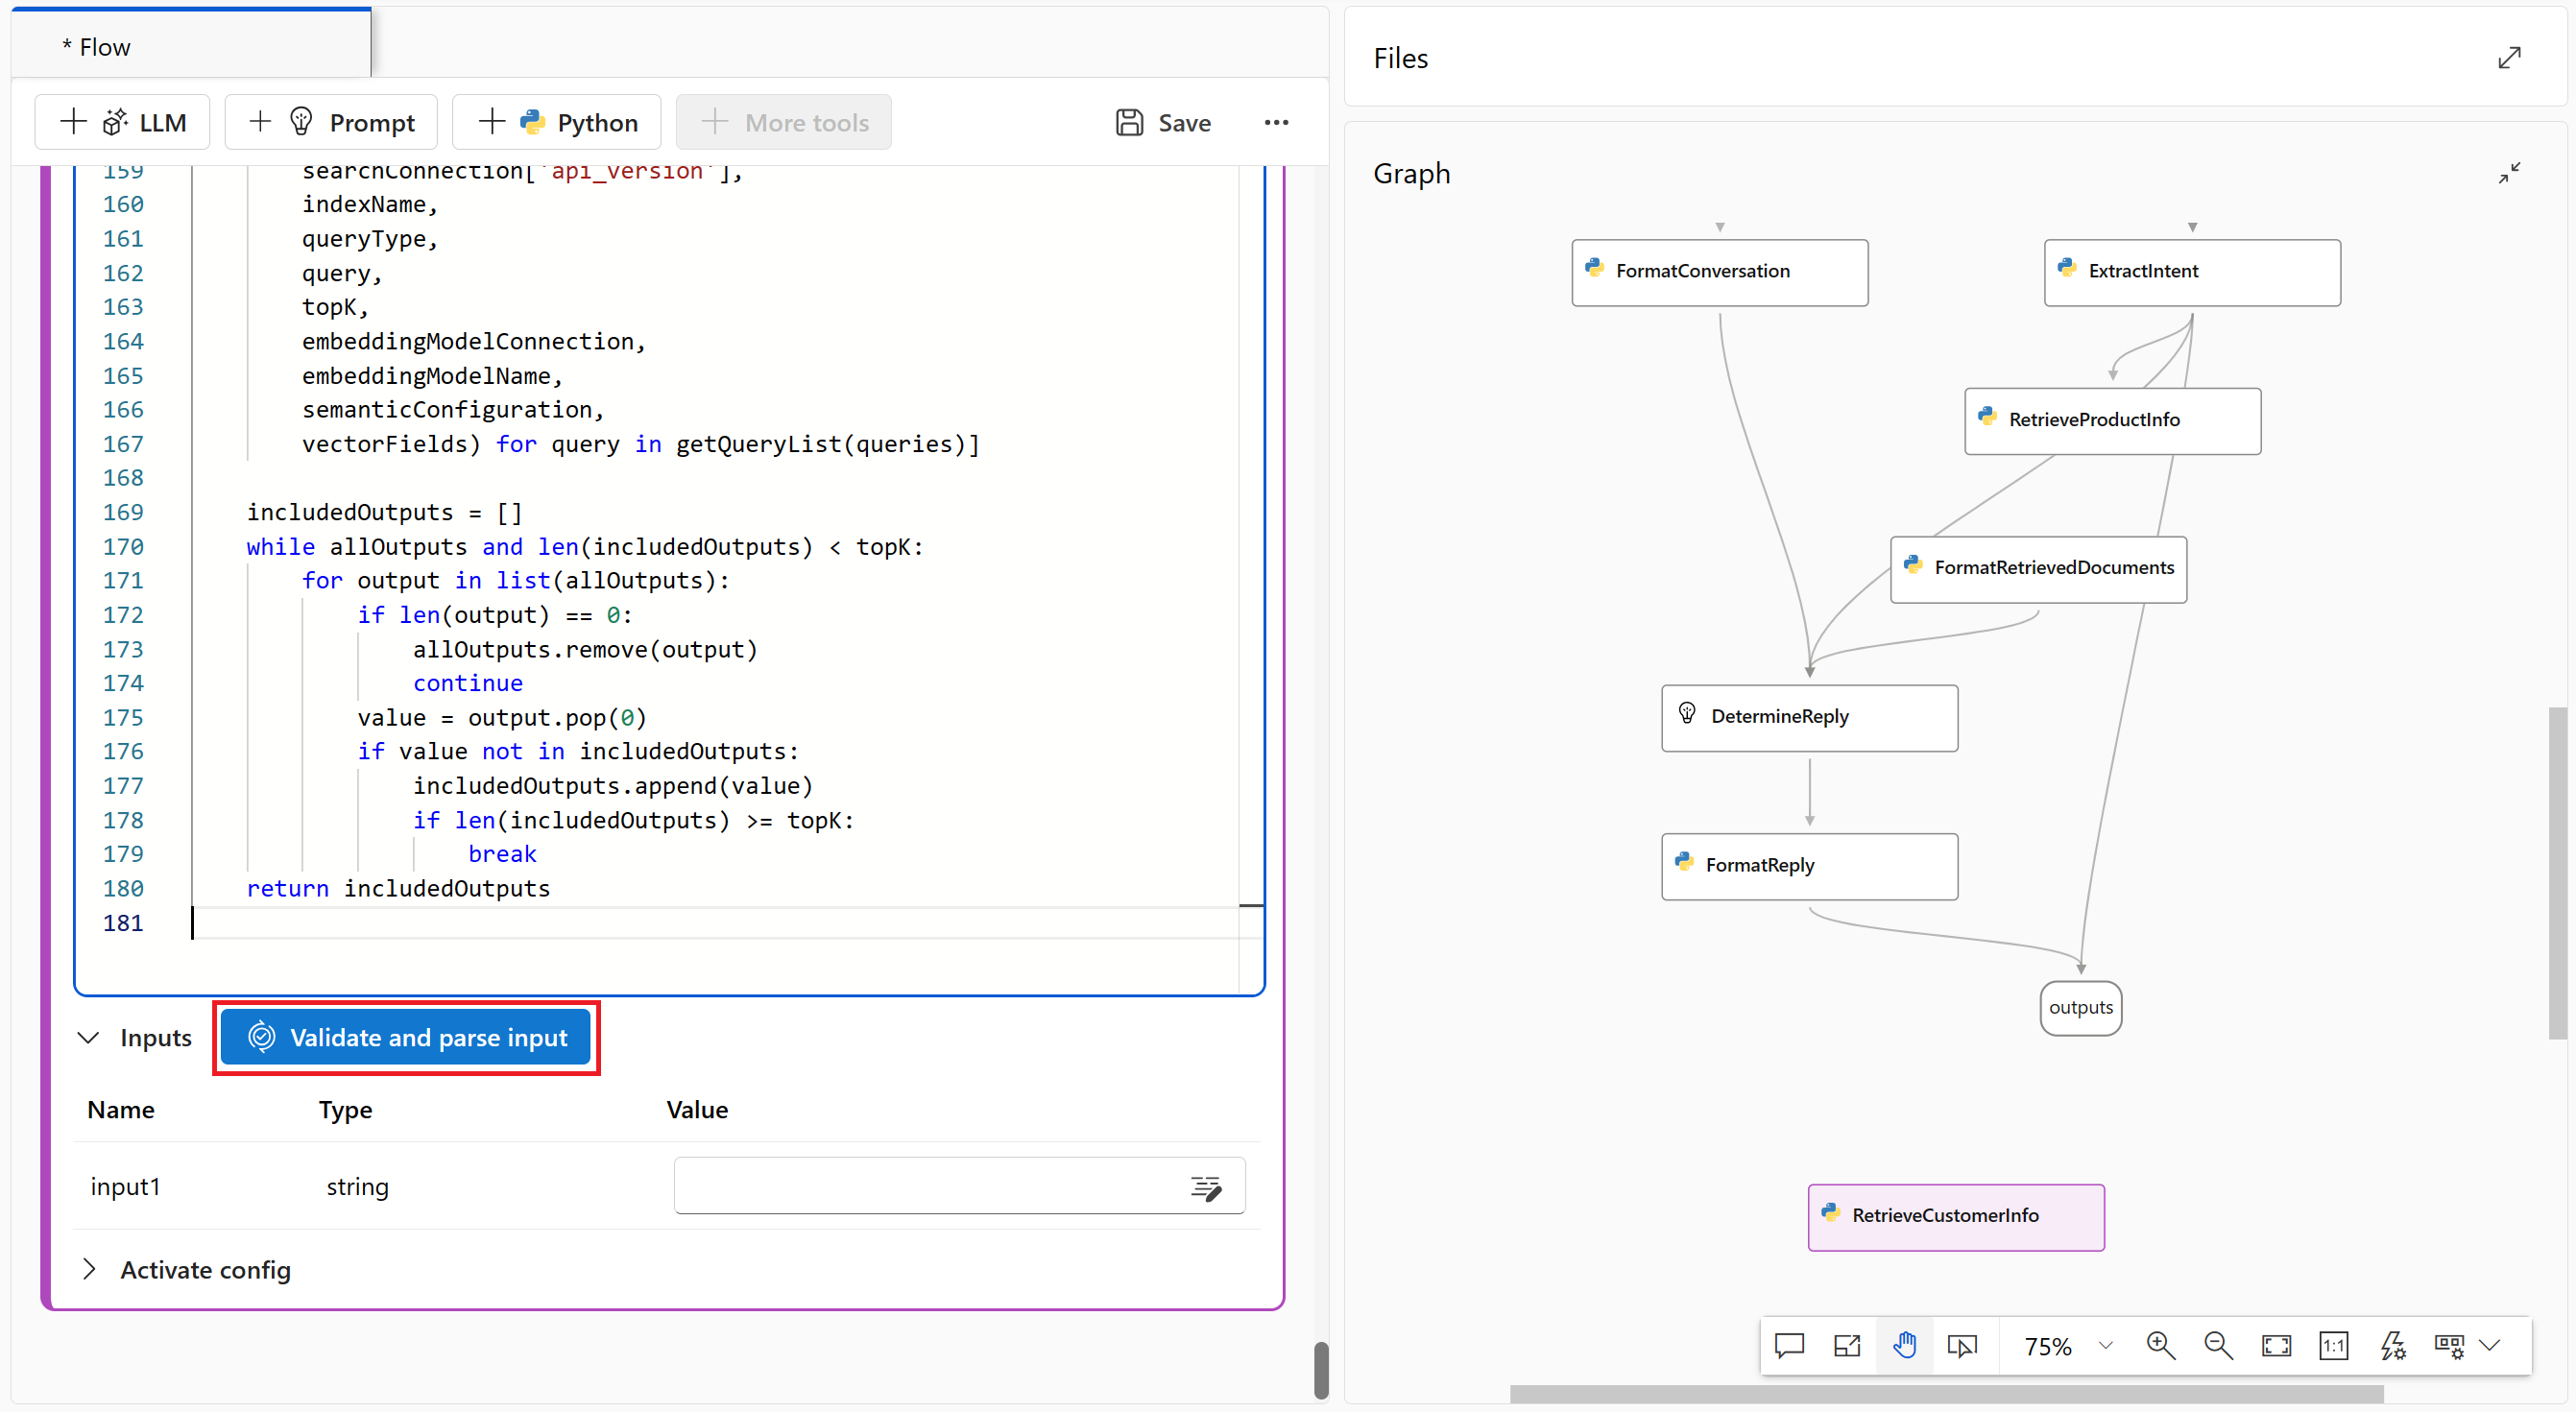This screenshot has height=1412, width=2576.
Task: Expand the graph layout settings chevron
Action: [2490, 1346]
